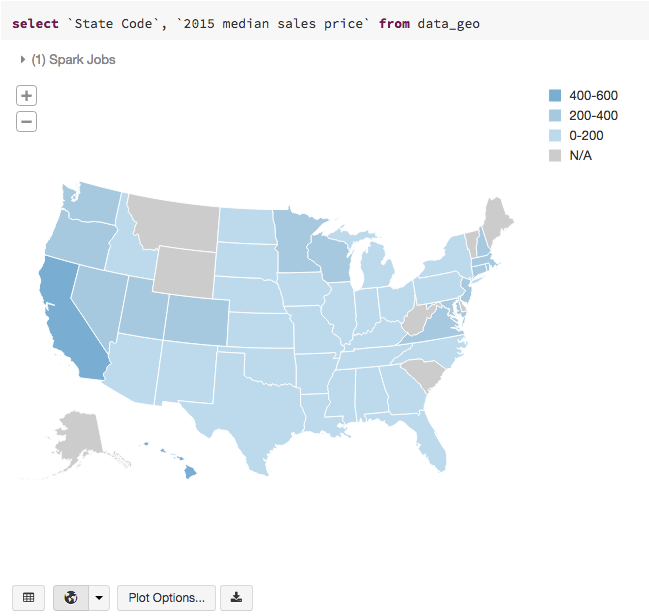Click the zoom in plus button
Screen dimensions: 649x616
27,96
